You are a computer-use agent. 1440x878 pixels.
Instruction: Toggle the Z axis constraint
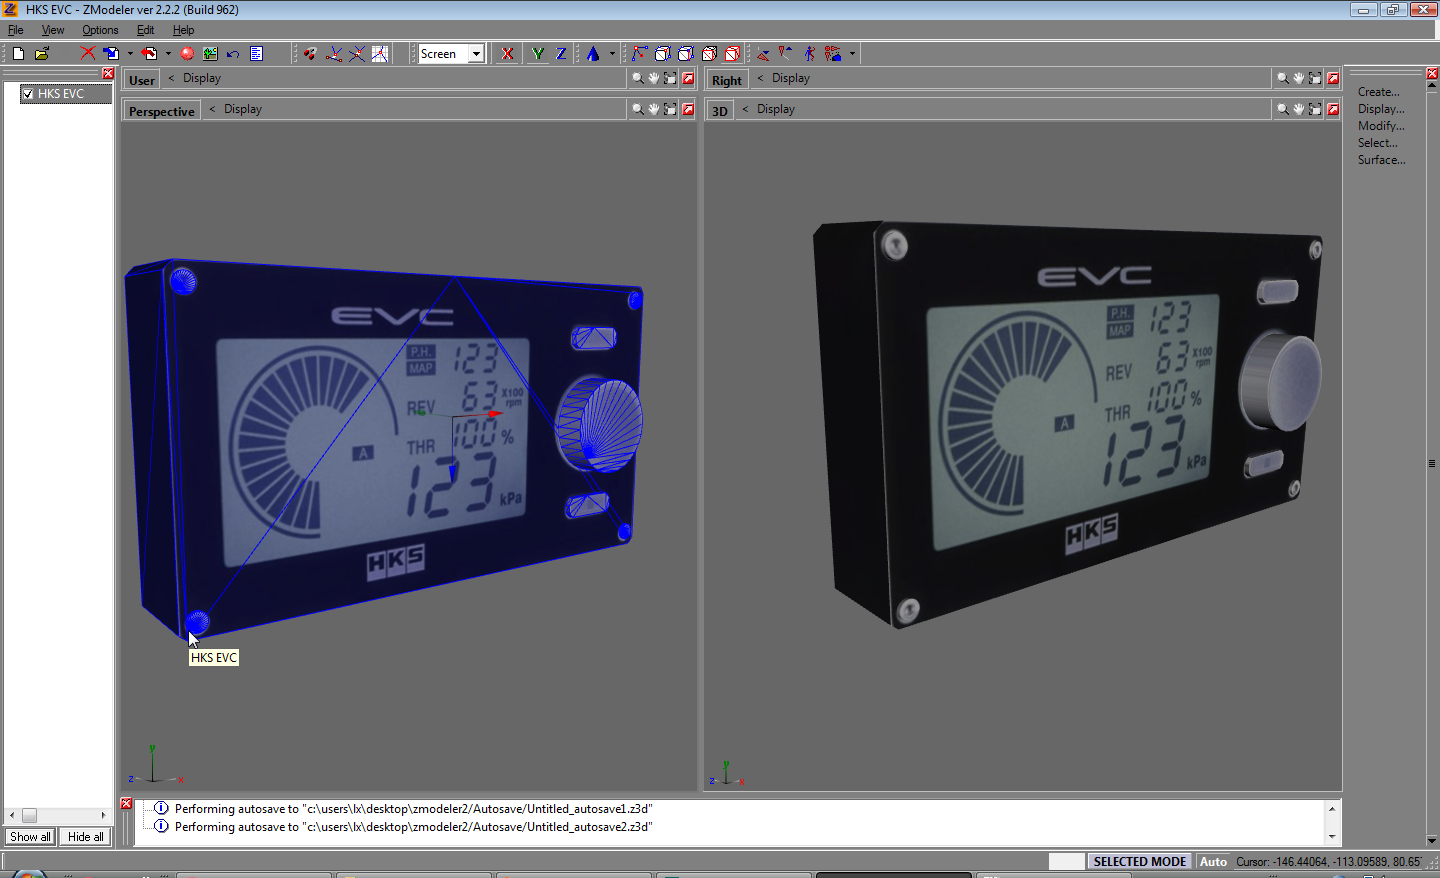point(561,54)
